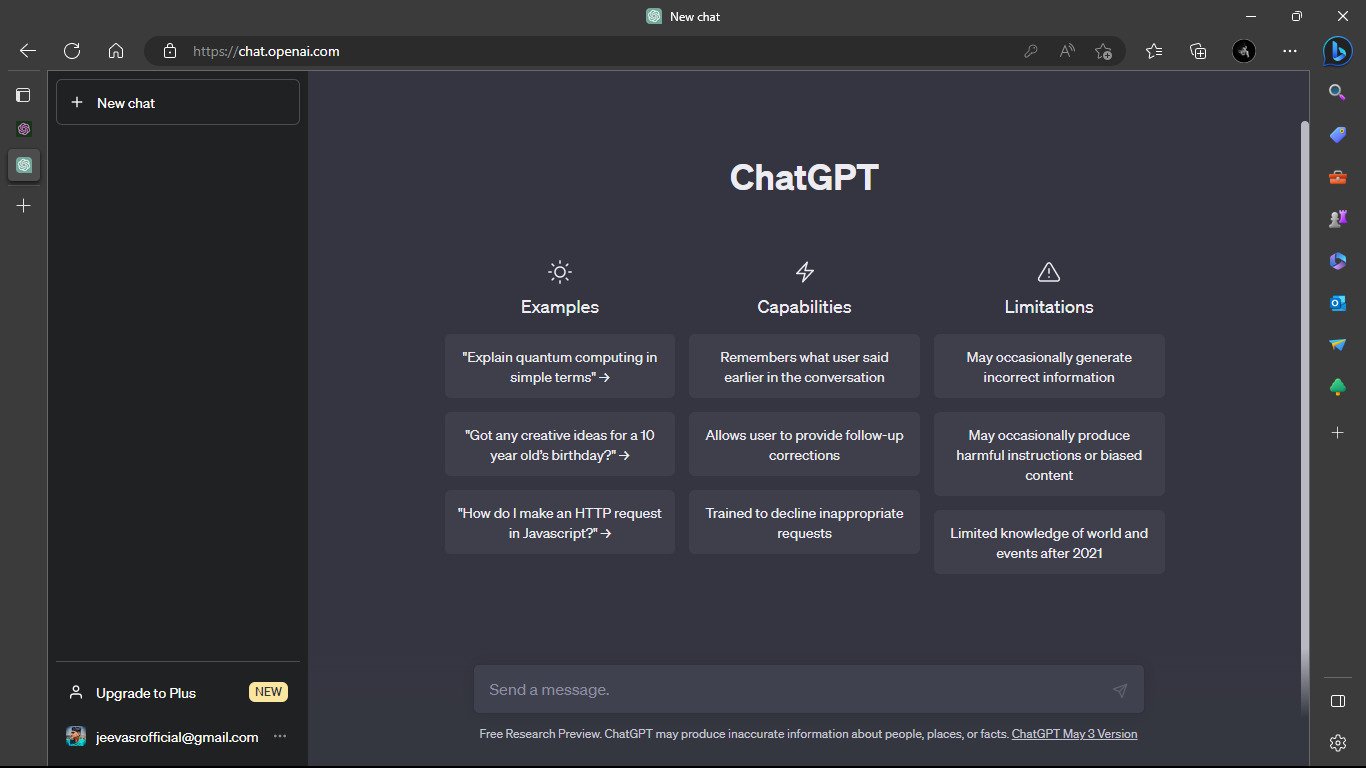Open account menu dots beside email

[280, 737]
